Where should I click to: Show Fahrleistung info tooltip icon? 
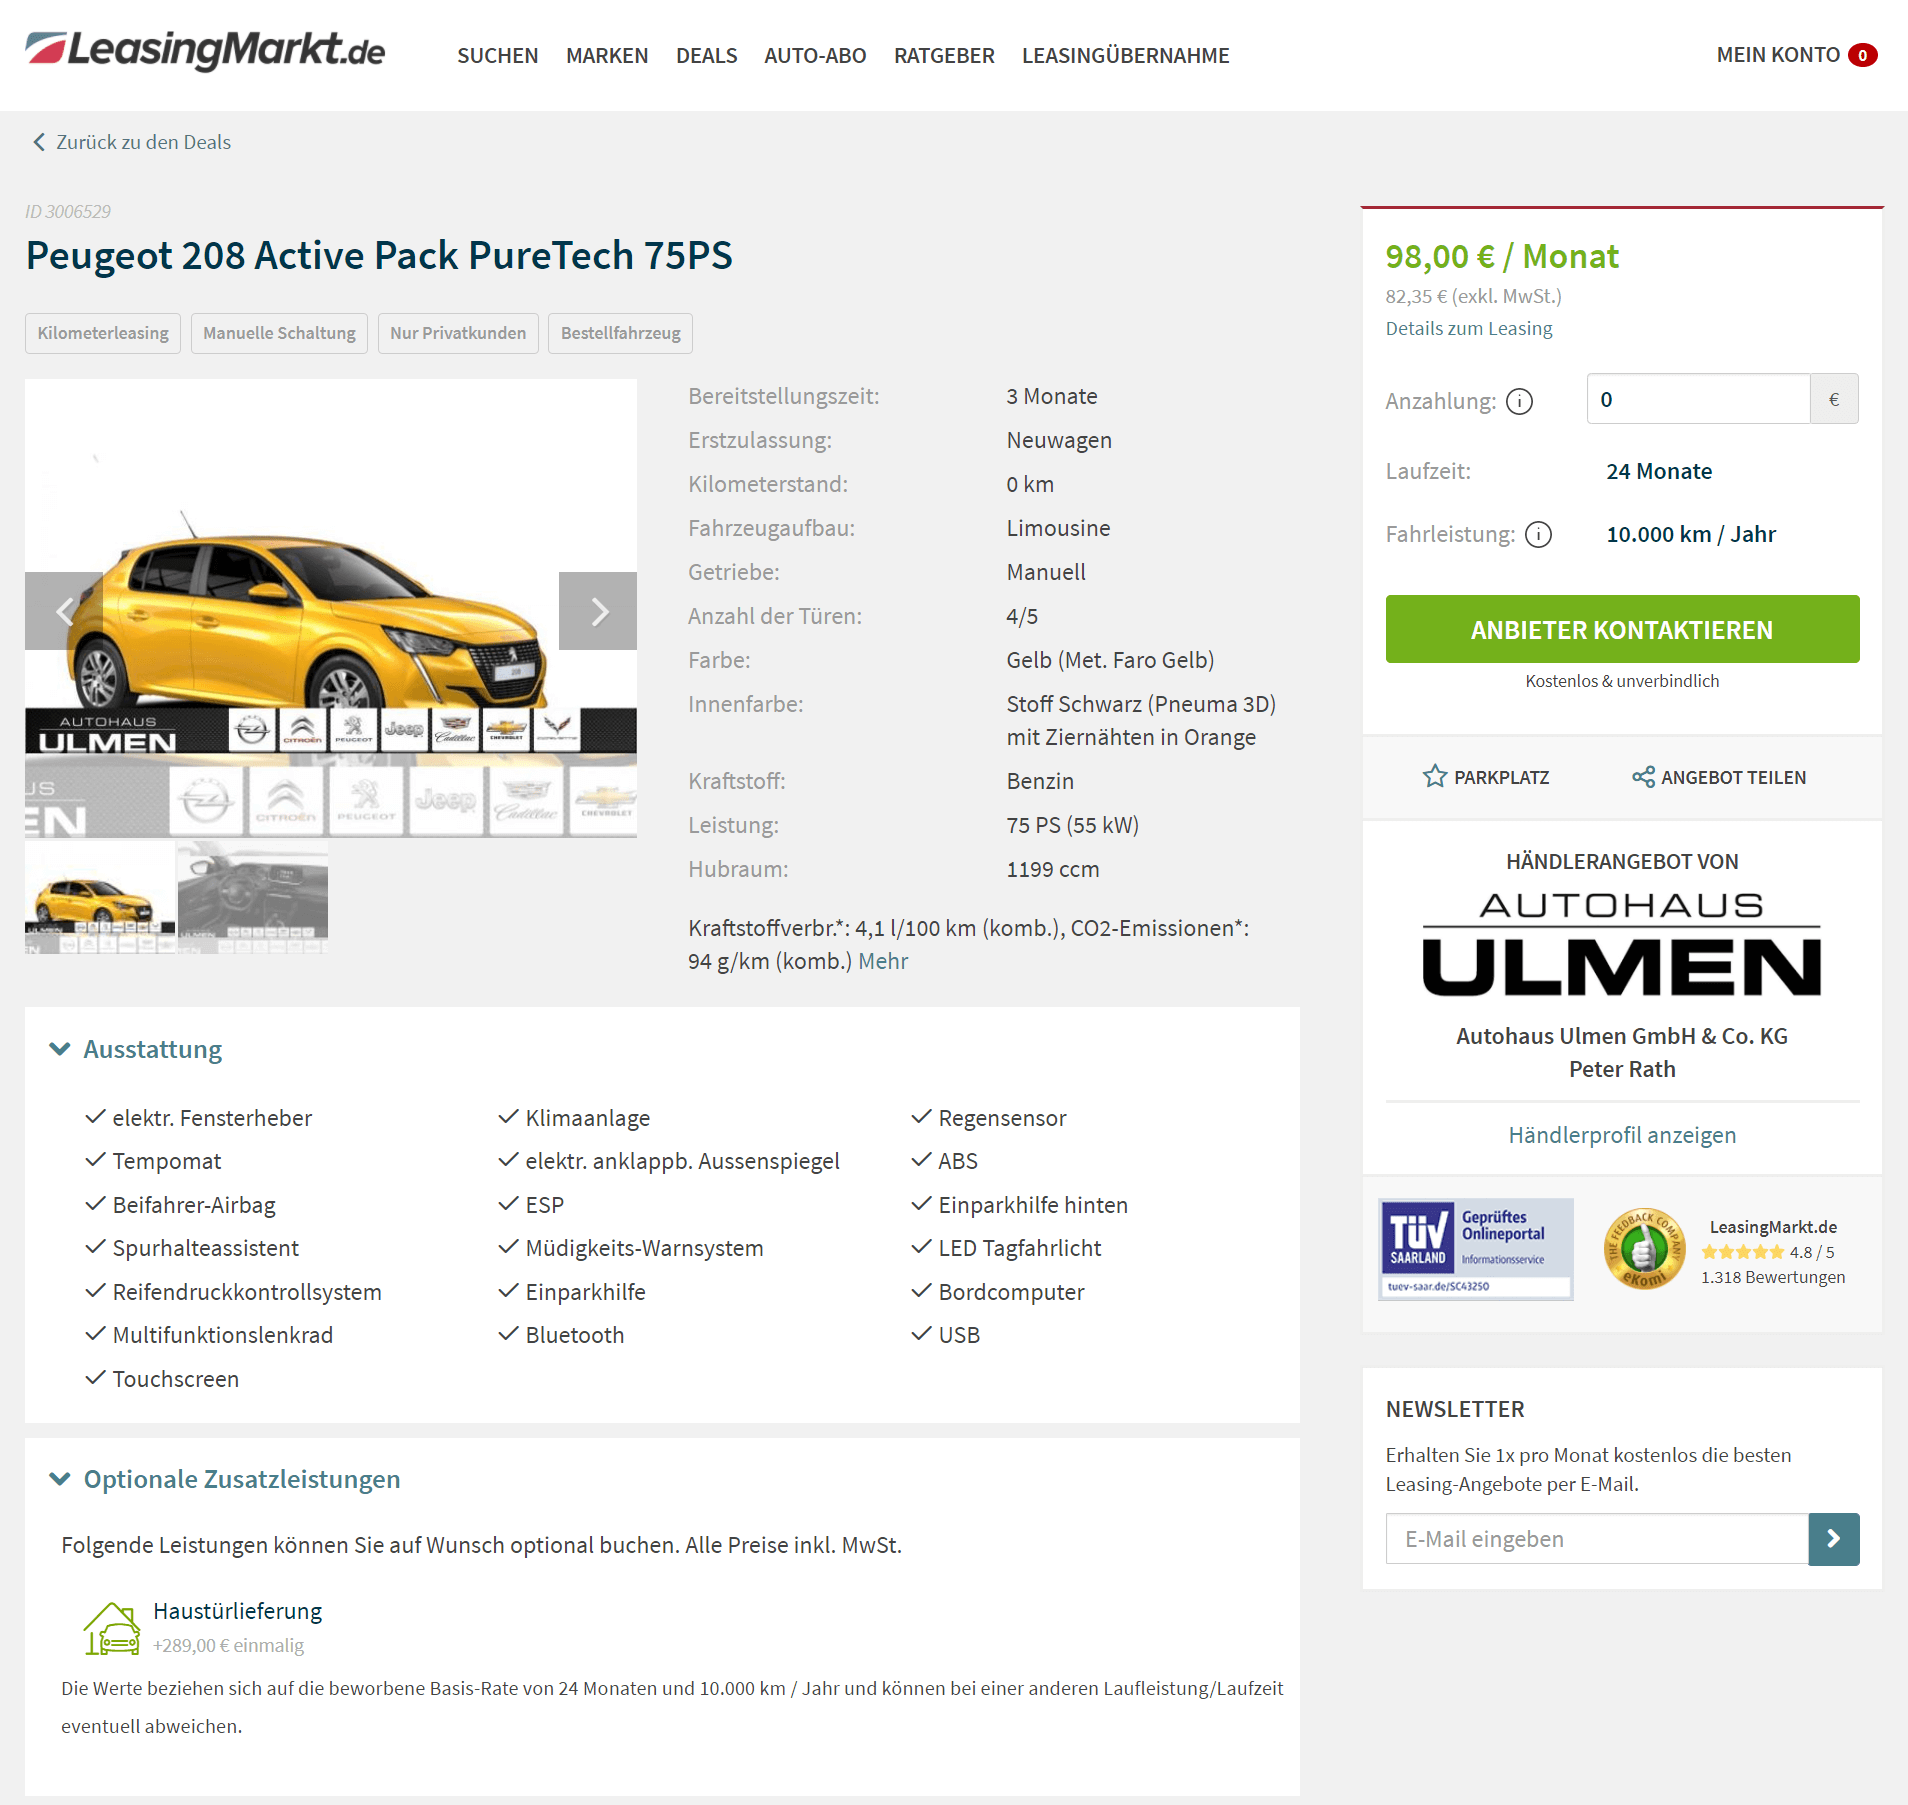(1538, 534)
